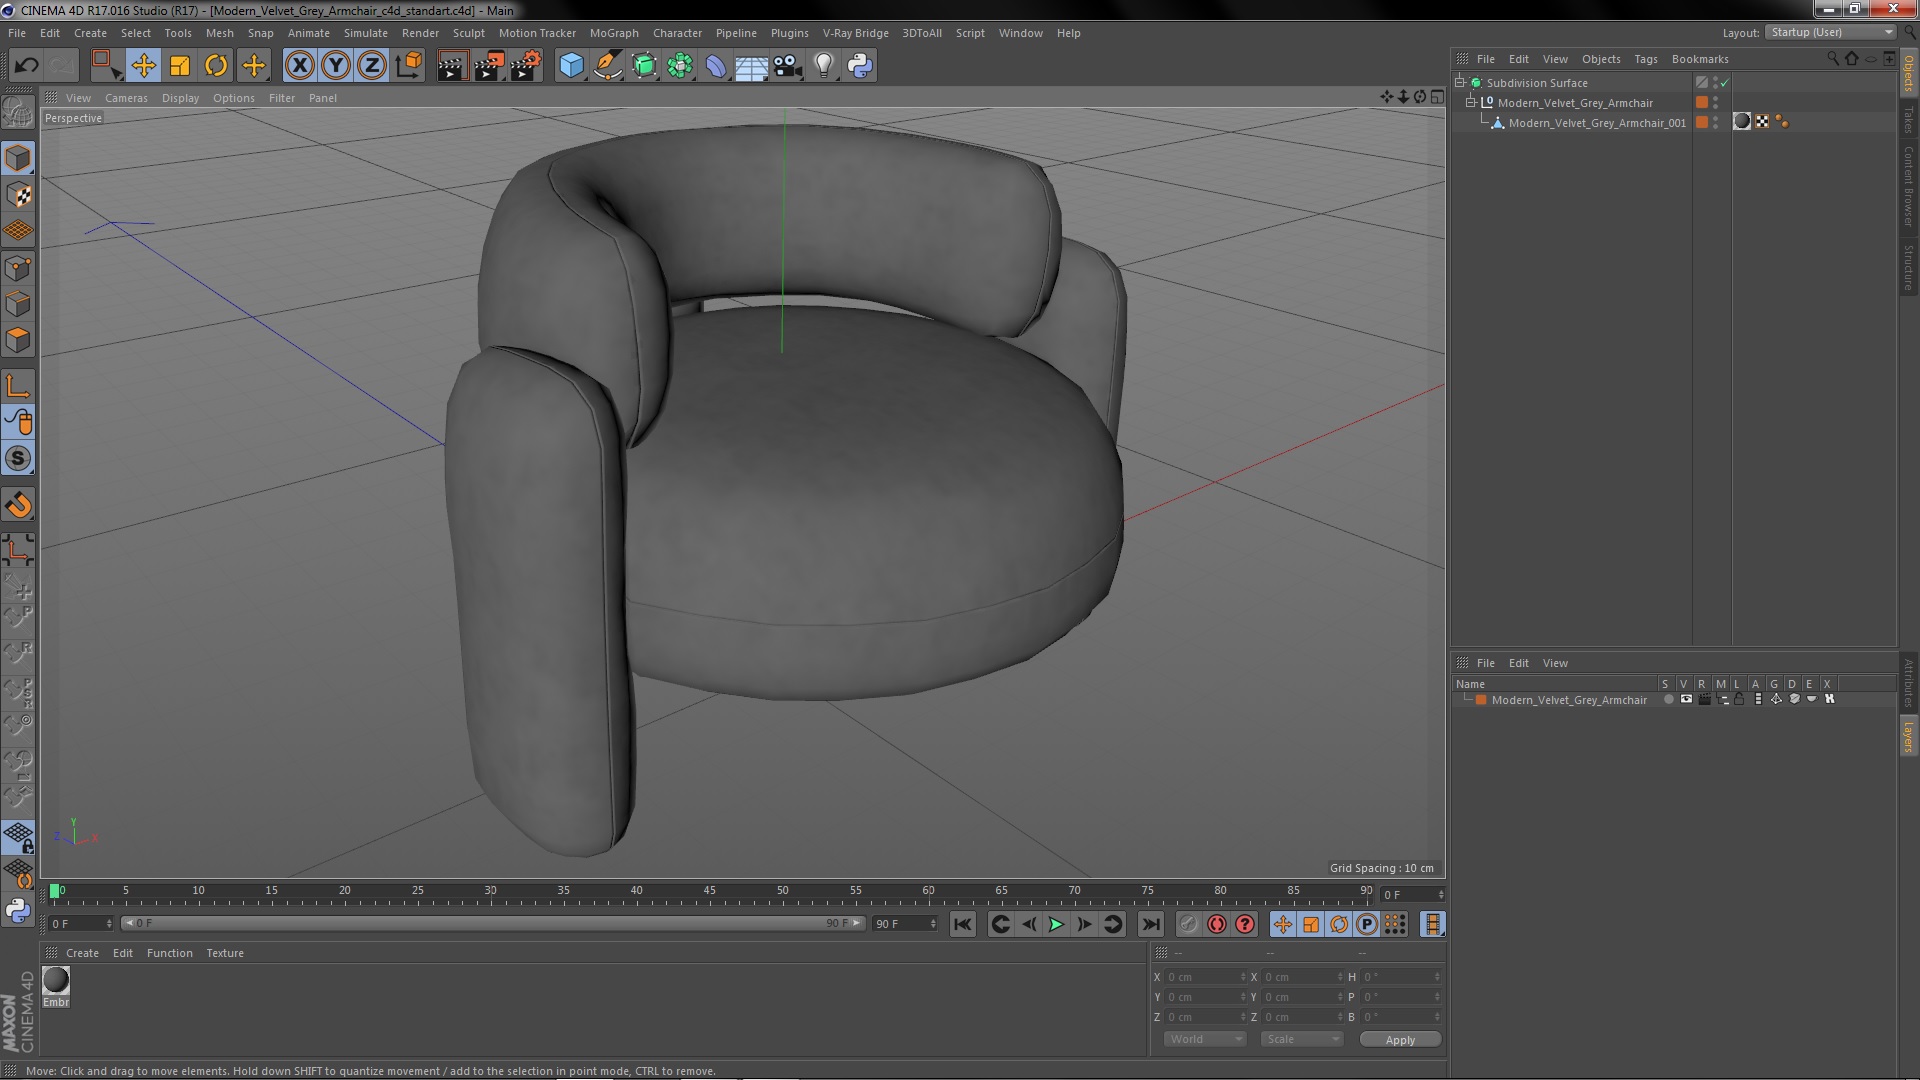This screenshot has height=1080, width=1920.
Task: Click the Undo arrow icon
Action: click(x=26, y=66)
